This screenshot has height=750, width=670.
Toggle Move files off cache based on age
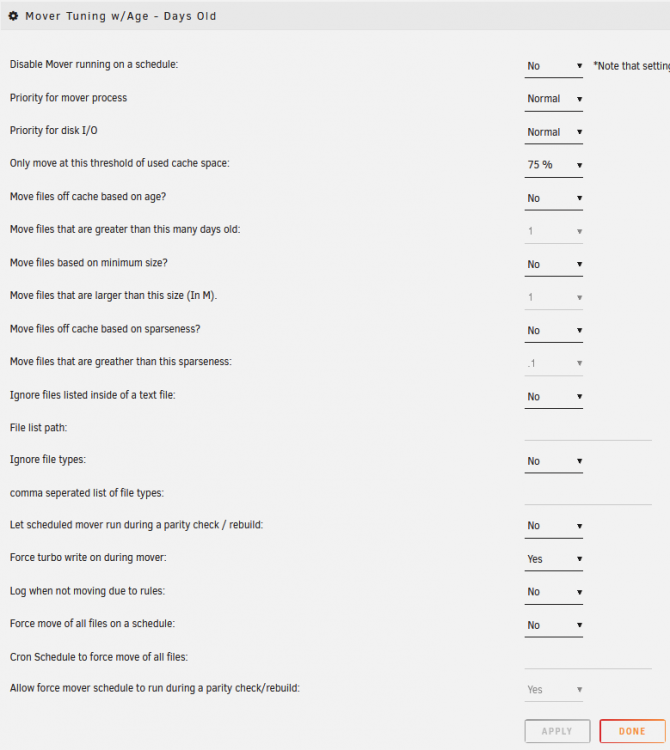tap(553, 199)
